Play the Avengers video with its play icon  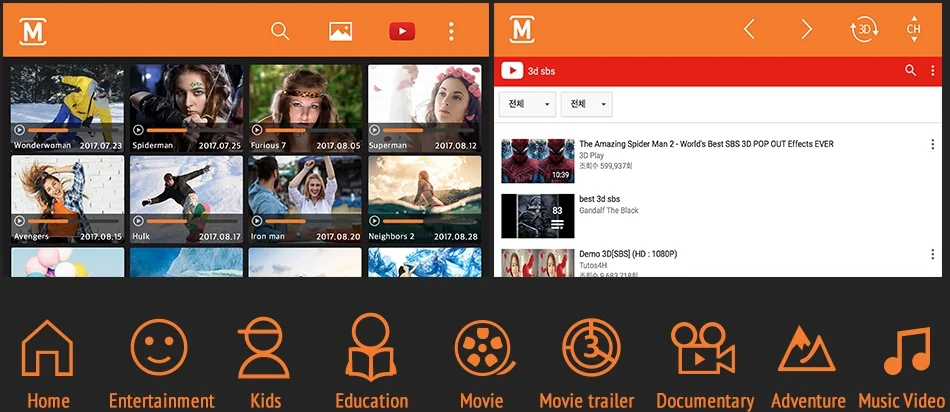[x=19, y=221]
